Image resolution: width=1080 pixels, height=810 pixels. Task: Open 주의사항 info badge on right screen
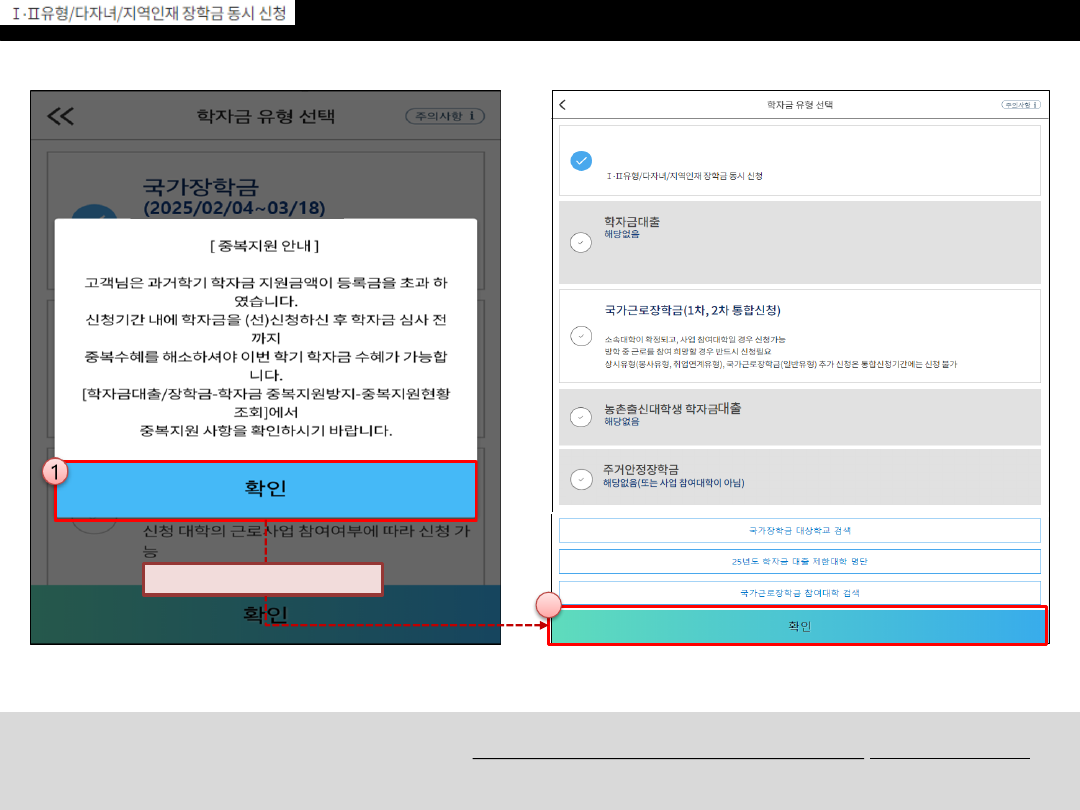[1020, 104]
